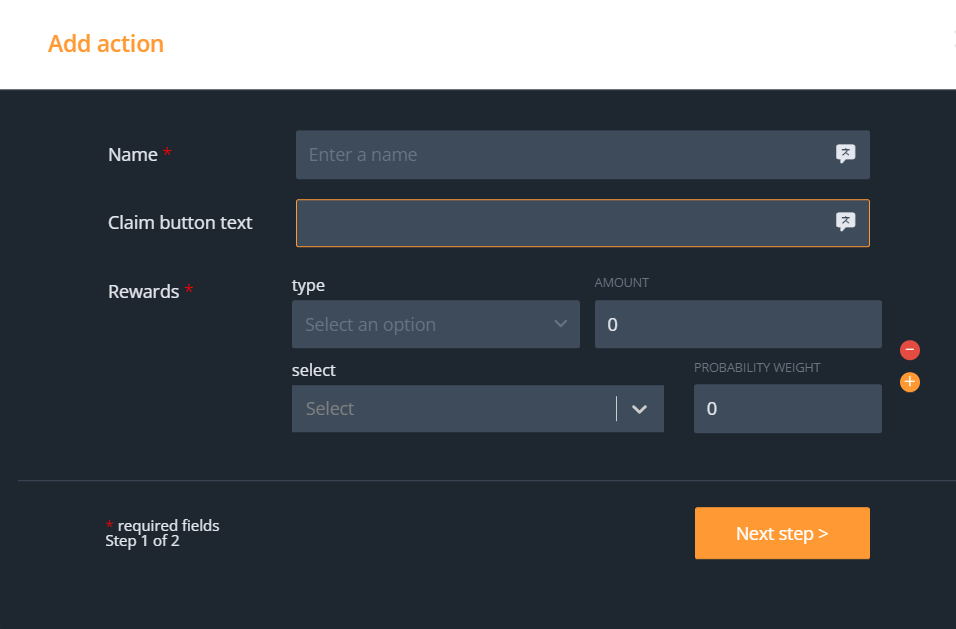Viewport: 956px width, 629px height.
Task: Open translations for the Claim button text field
Action: pyautogui.click(x=845, y=222)
